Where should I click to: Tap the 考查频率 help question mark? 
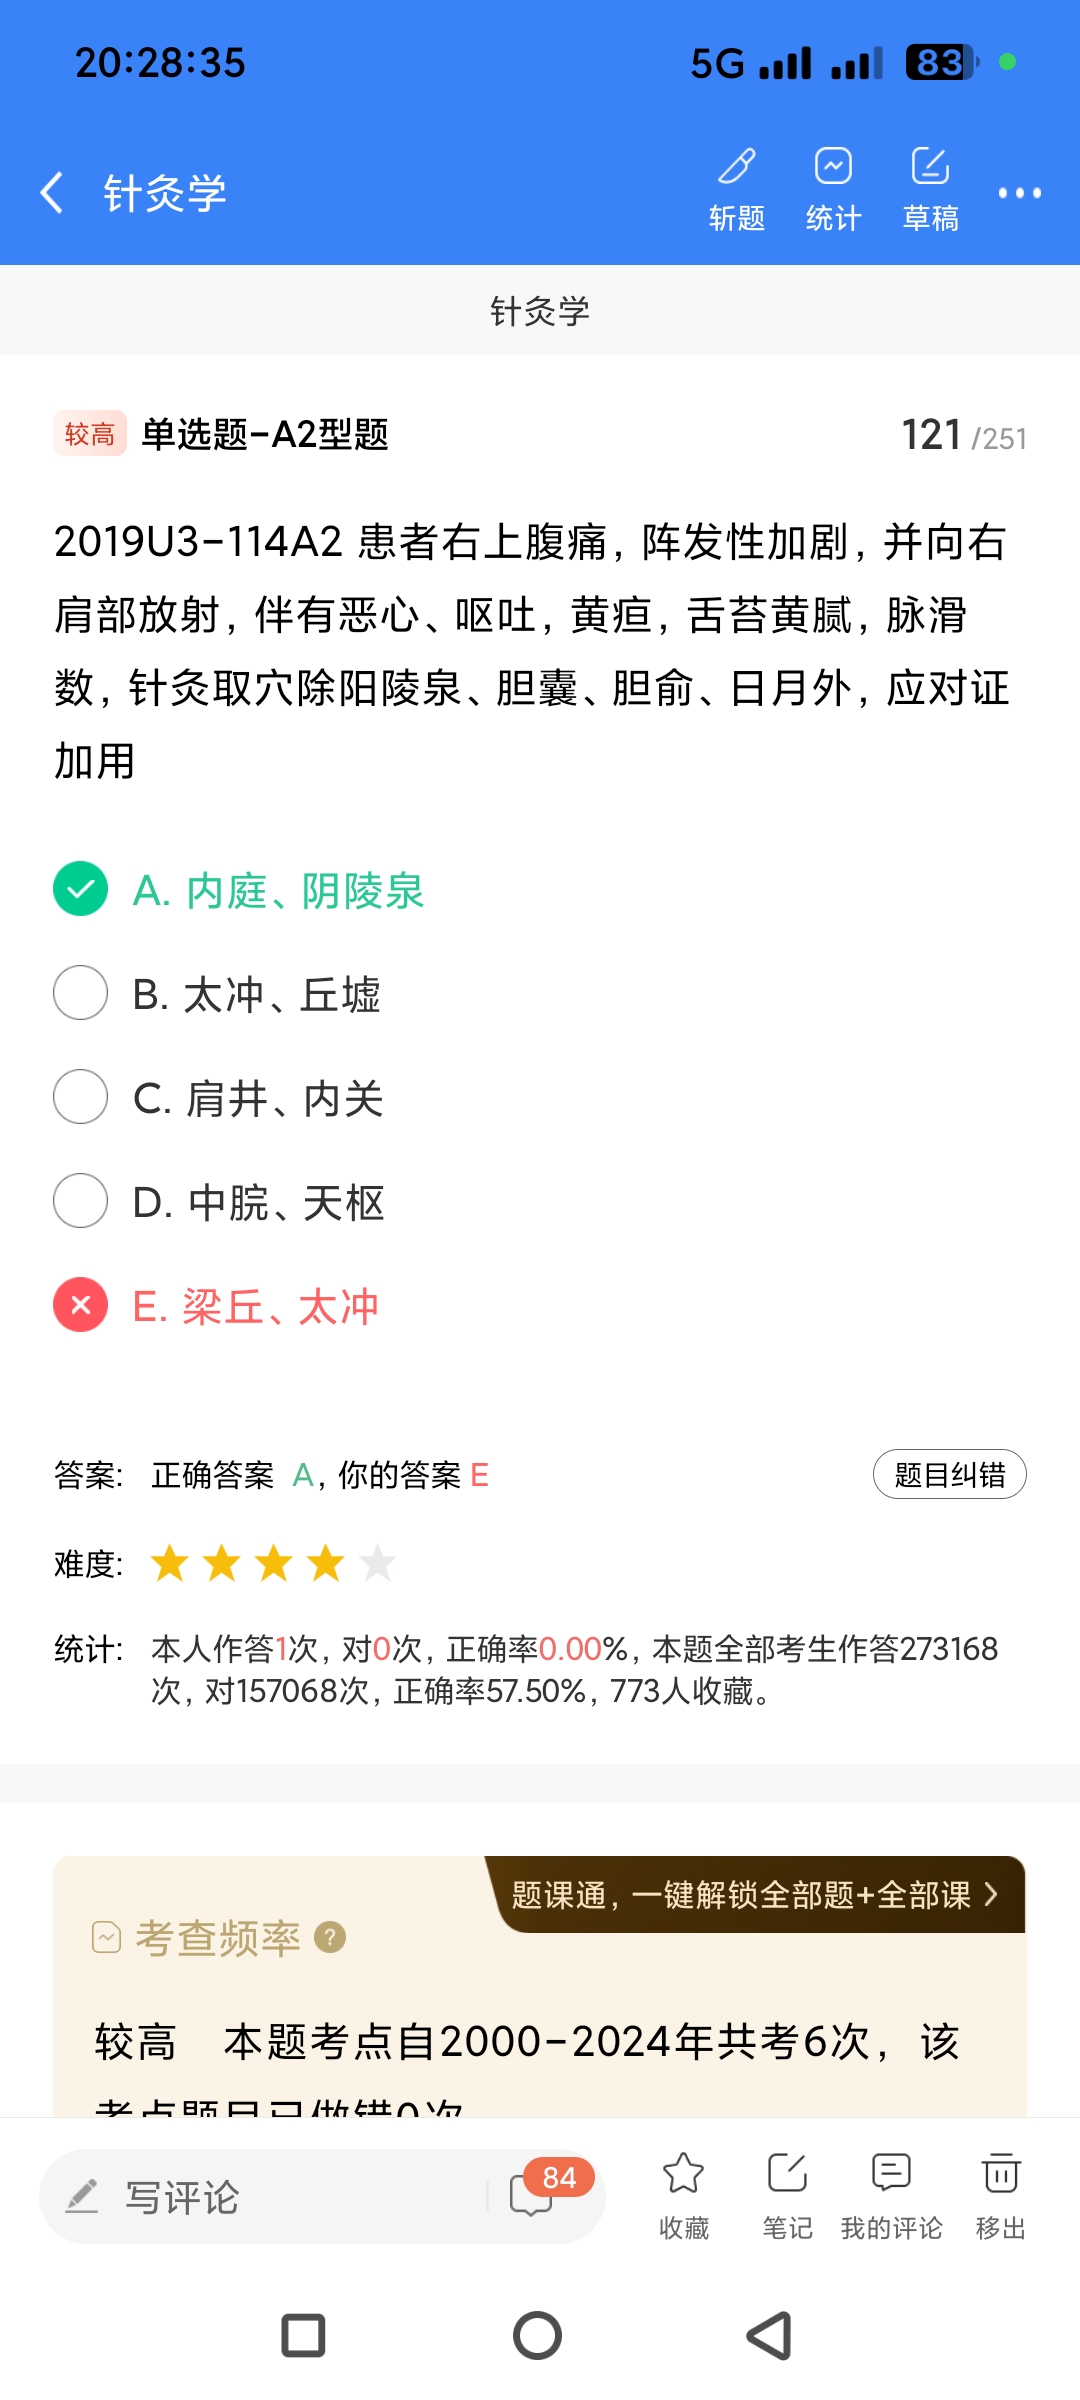coord(330,1937)
